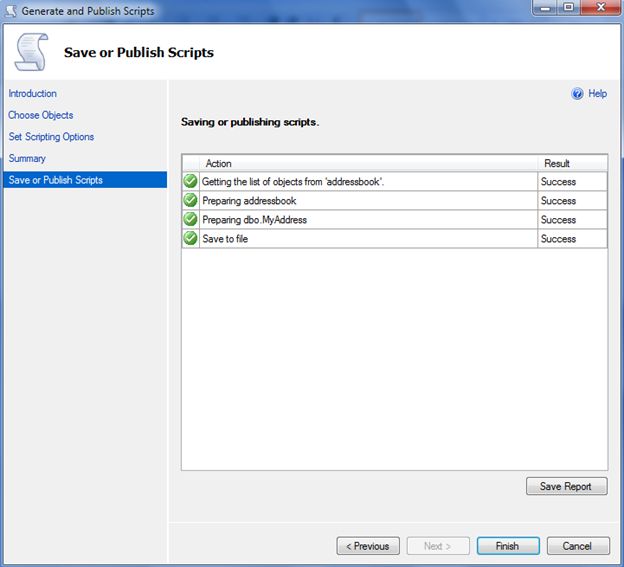This screenshot has height=567, width=624.
Task: Click green check icon for Save to file row
Action: 191,238
